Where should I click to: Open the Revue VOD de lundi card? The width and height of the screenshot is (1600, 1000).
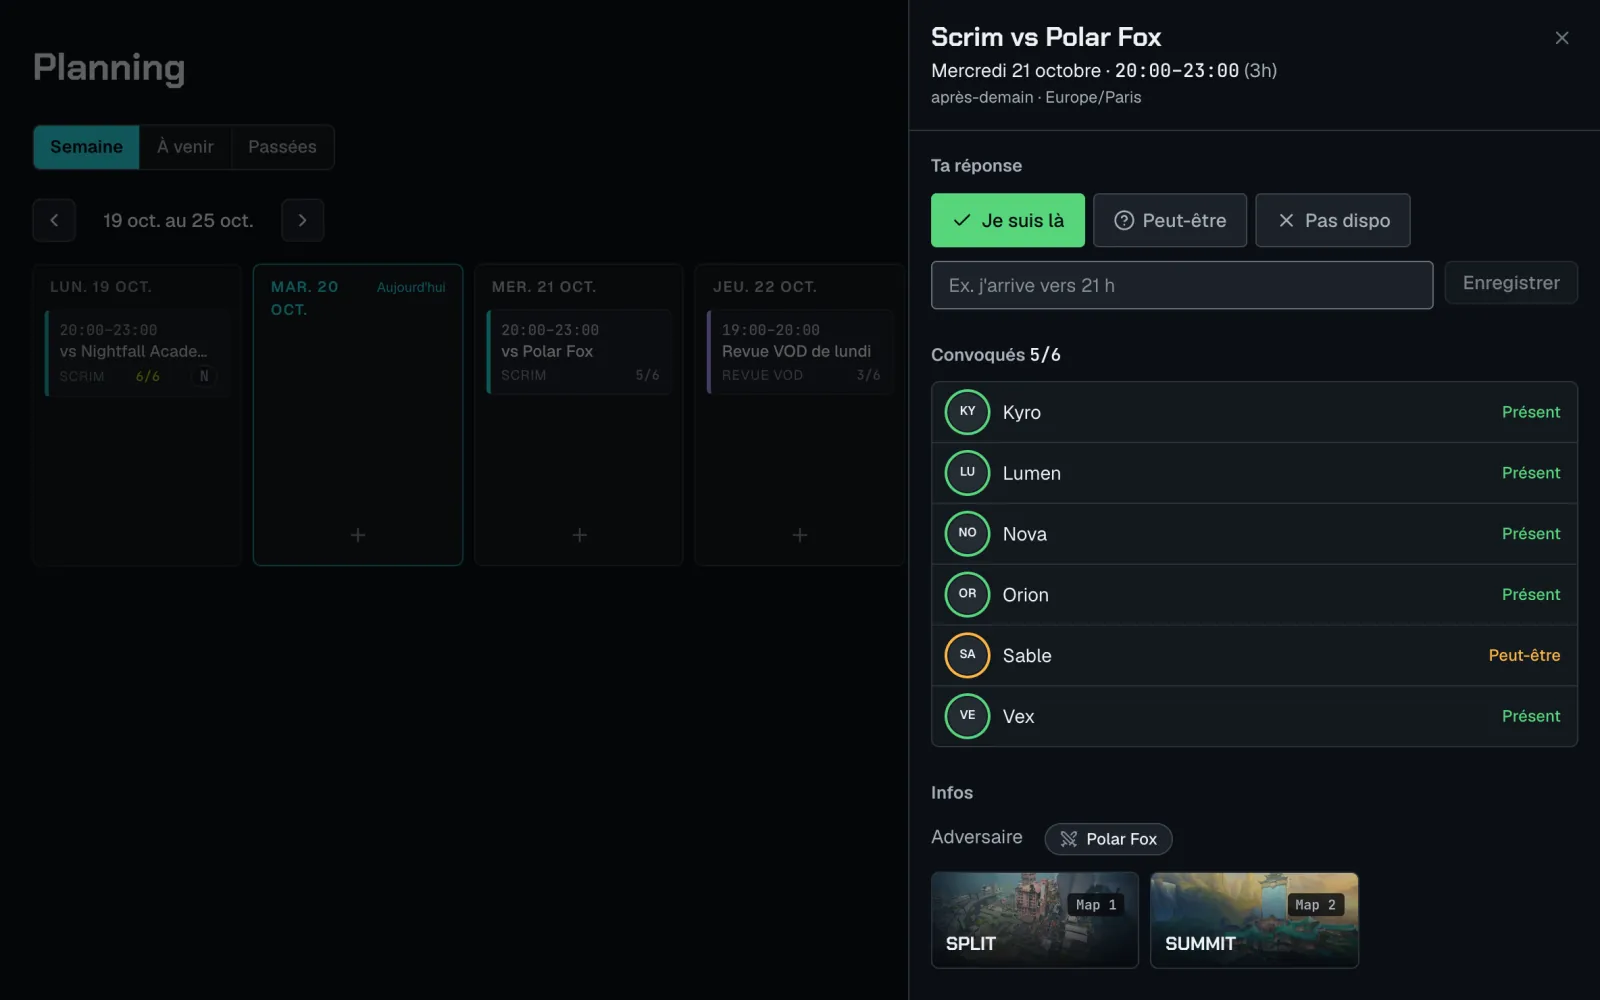[x=800, y=352]
